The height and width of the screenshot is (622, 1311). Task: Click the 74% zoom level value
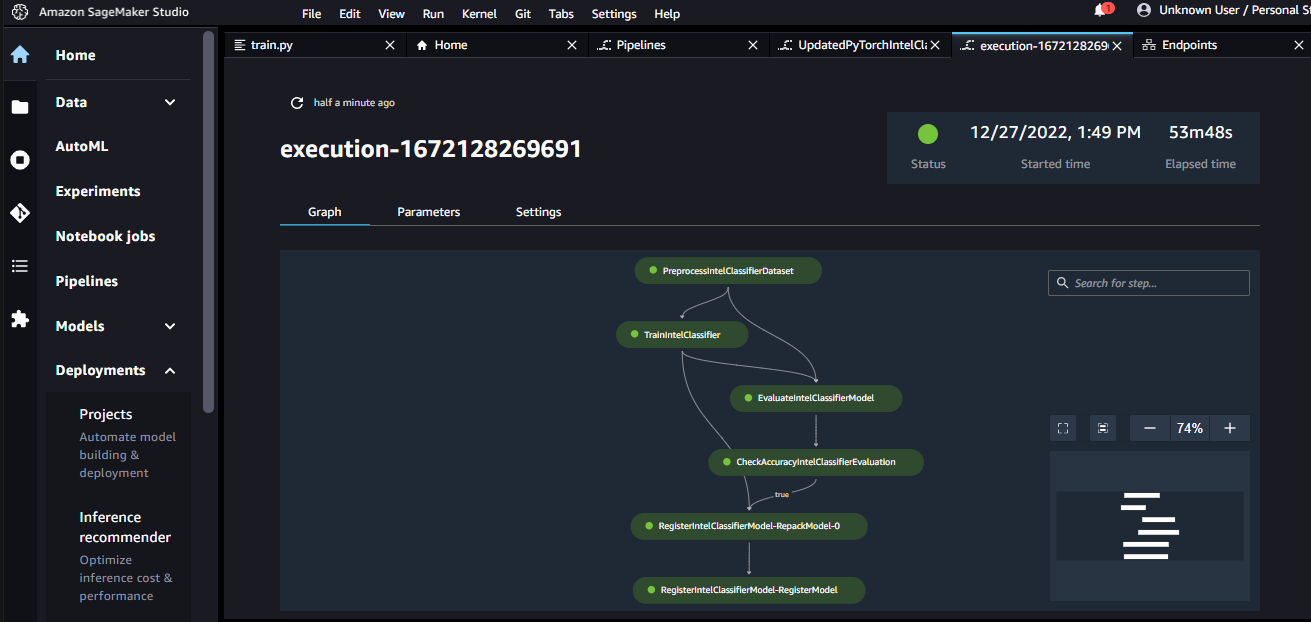[1190, 428]
